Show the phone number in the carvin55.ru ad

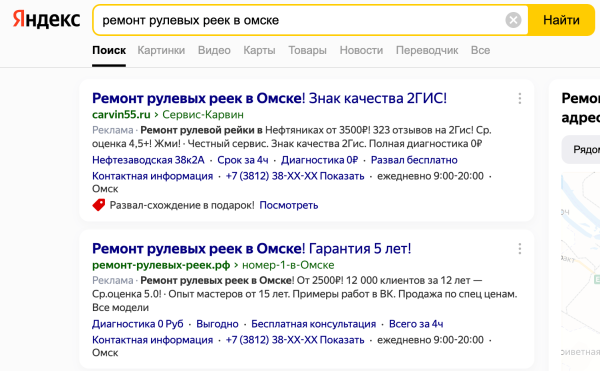(x=295, y=176)
